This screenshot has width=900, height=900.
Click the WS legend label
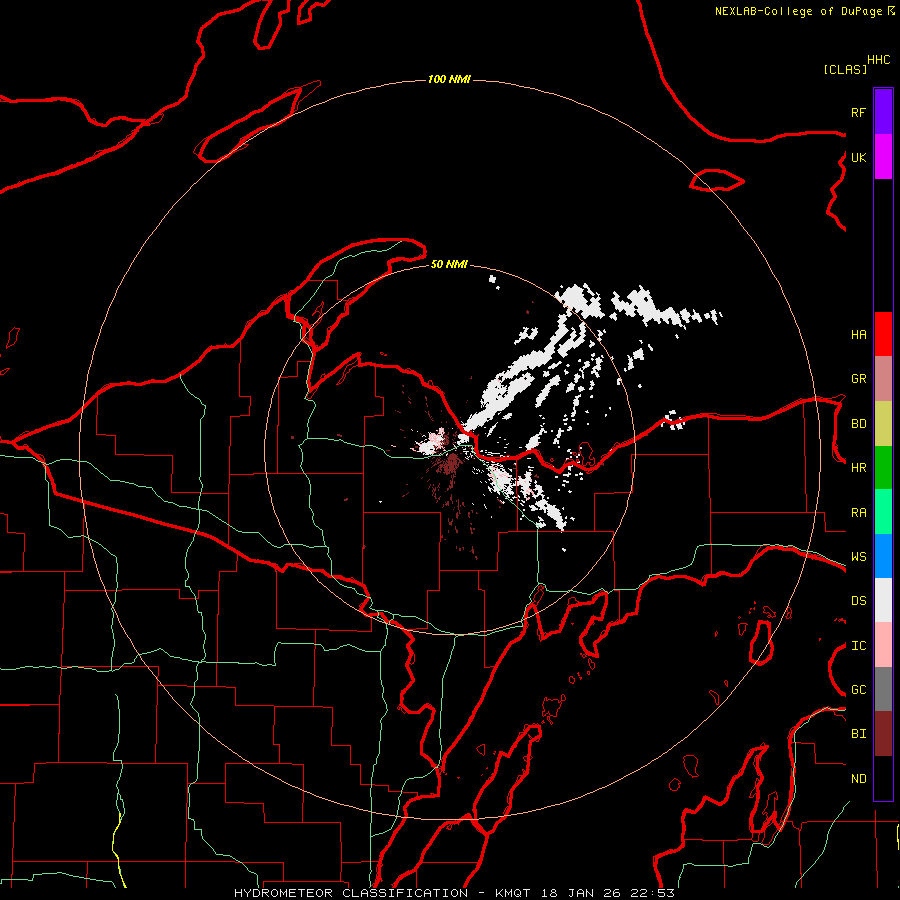(x=858, y=557)
